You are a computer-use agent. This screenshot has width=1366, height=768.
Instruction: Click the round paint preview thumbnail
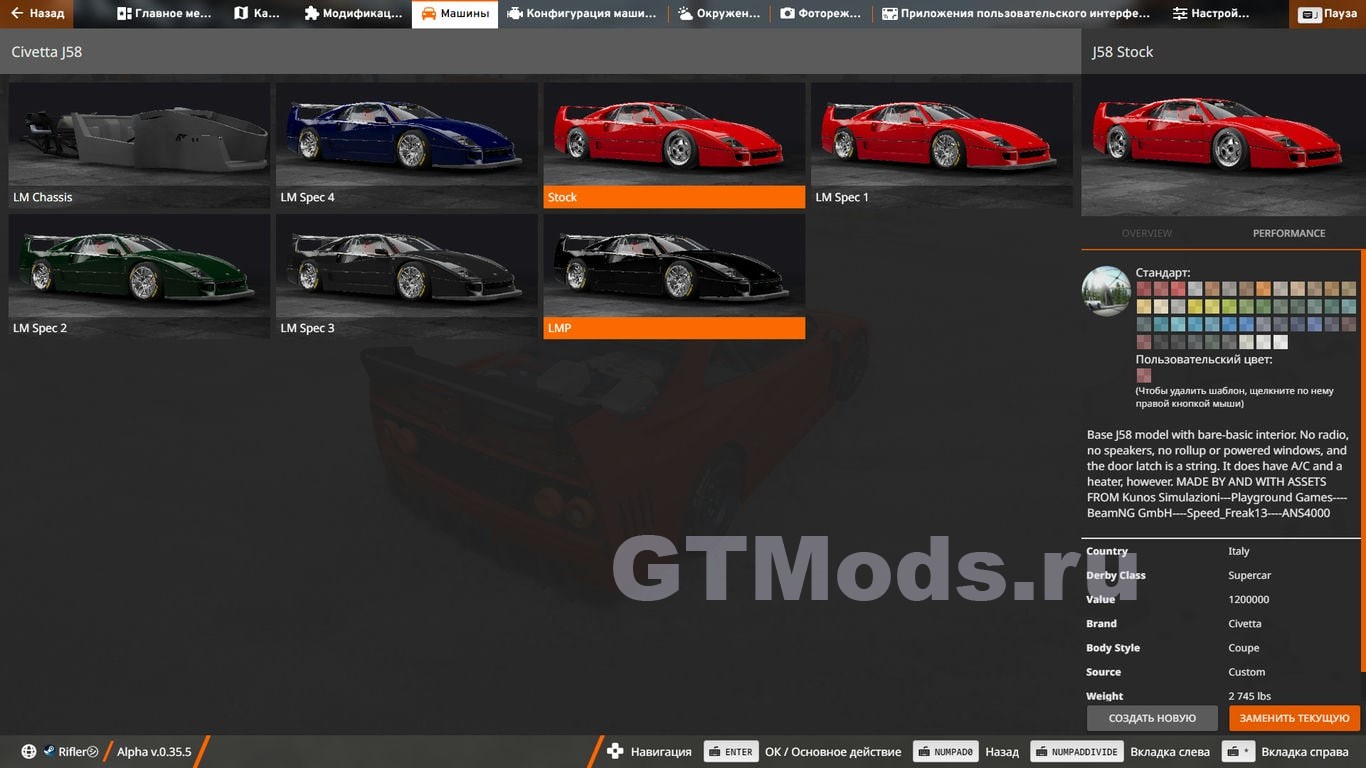click(1106, 291)
